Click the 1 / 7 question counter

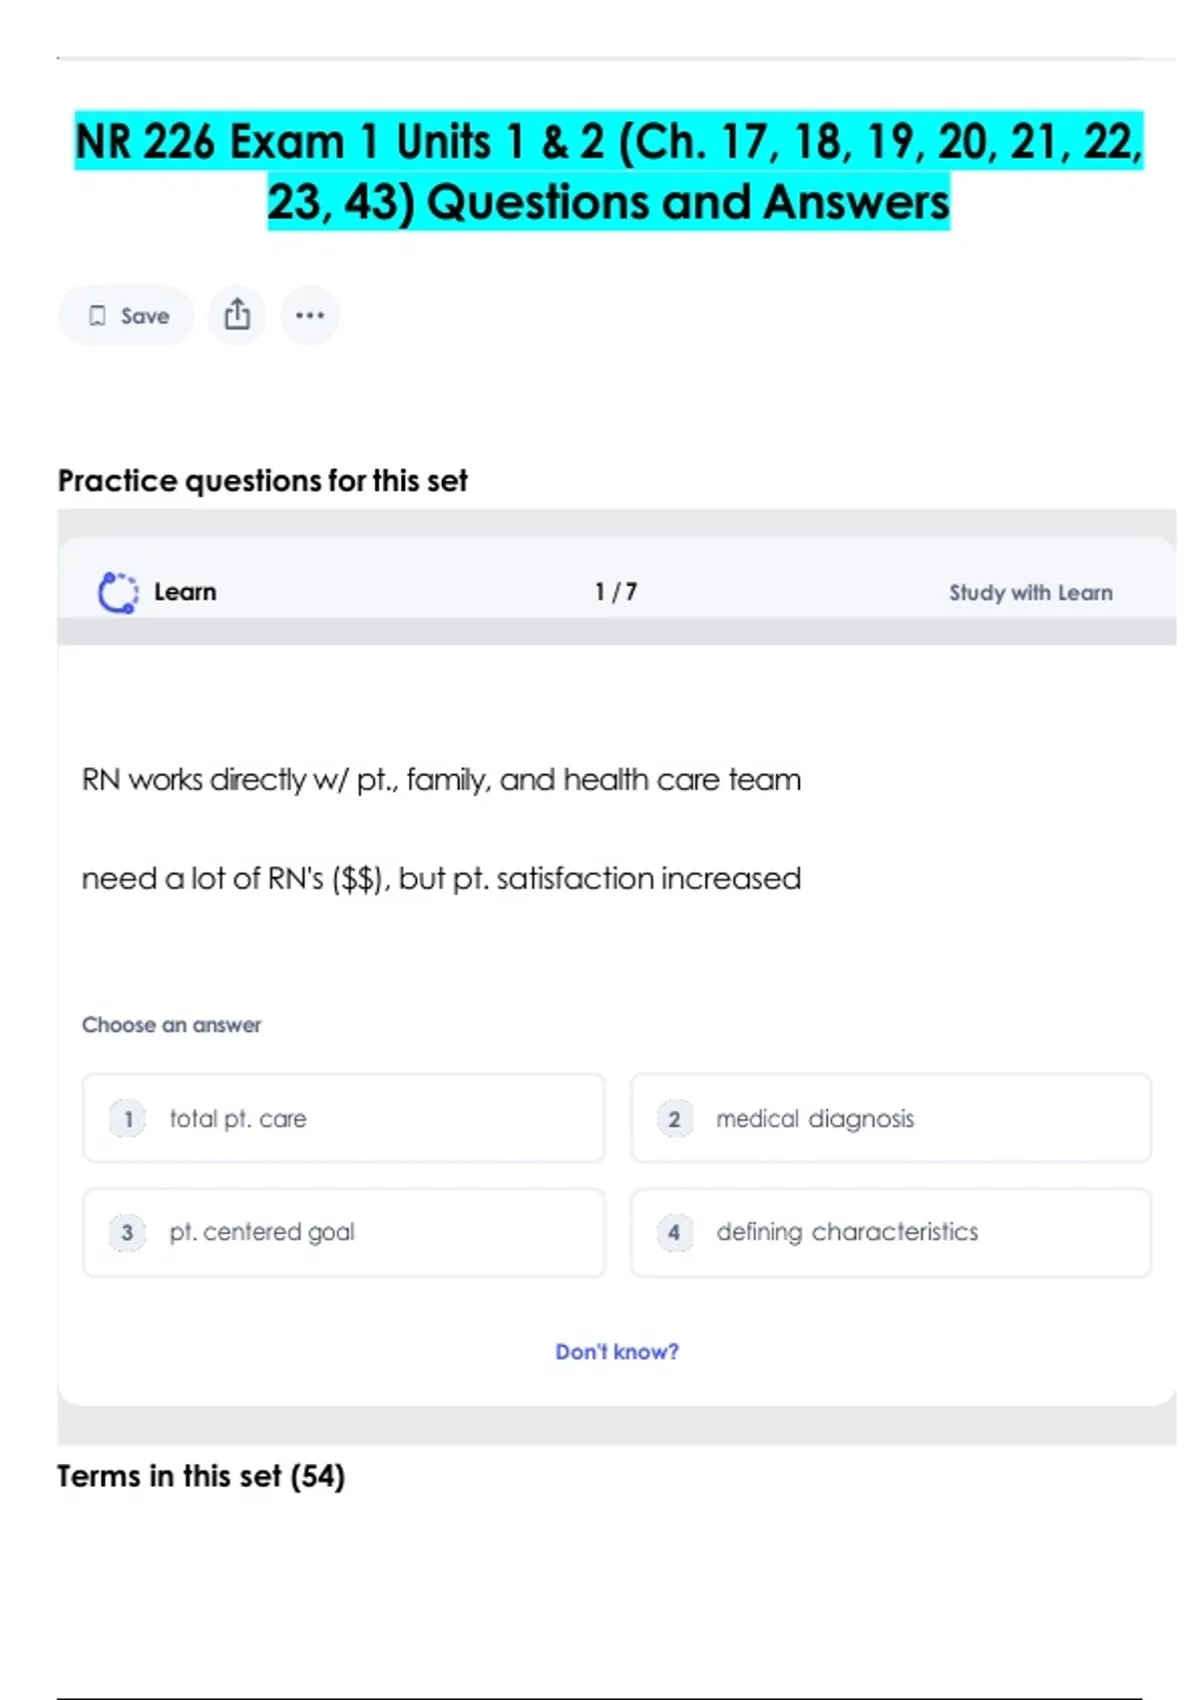pyautogui.click(x=616, y=592)
